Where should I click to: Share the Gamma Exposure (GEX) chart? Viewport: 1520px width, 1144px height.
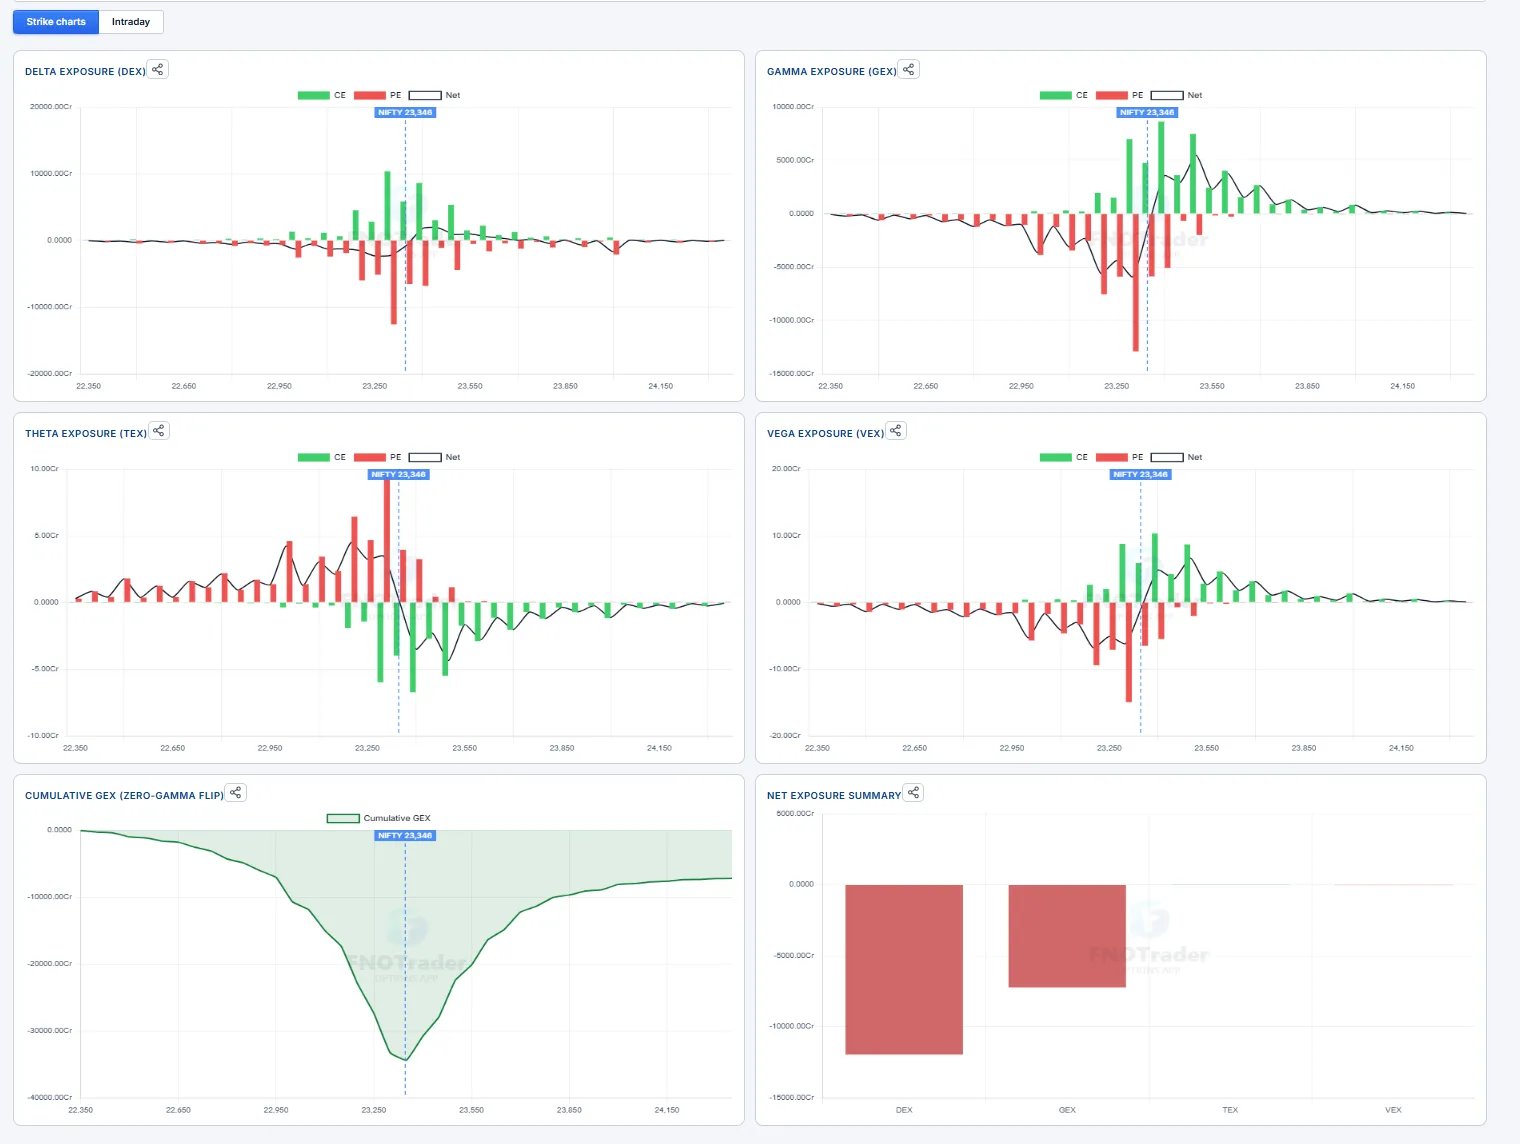908,69
